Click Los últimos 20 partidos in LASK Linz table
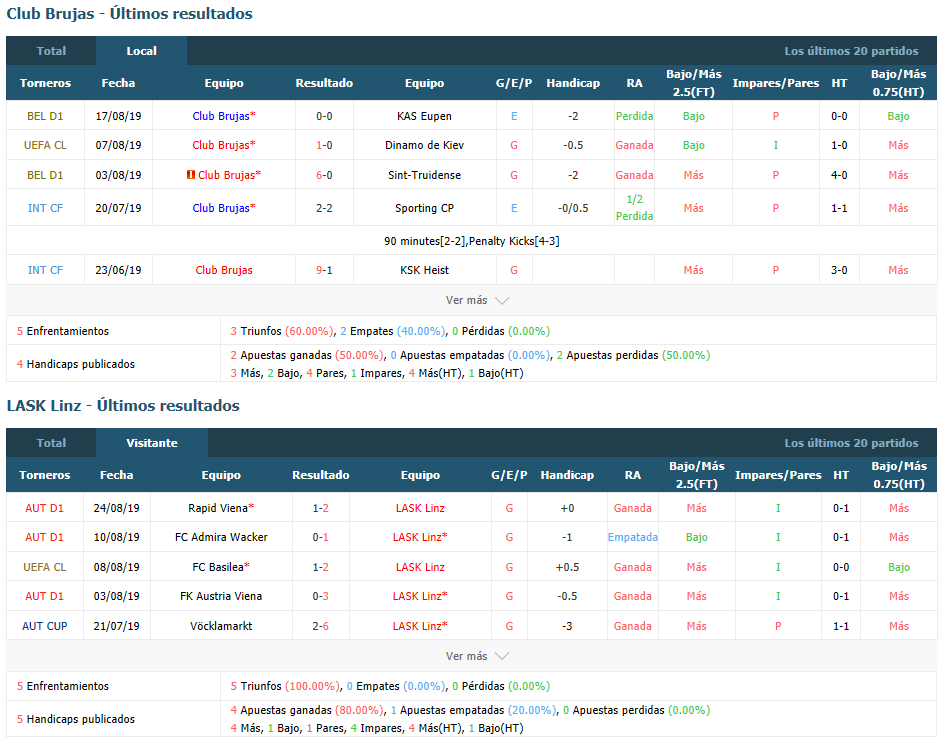 point(851,443)
